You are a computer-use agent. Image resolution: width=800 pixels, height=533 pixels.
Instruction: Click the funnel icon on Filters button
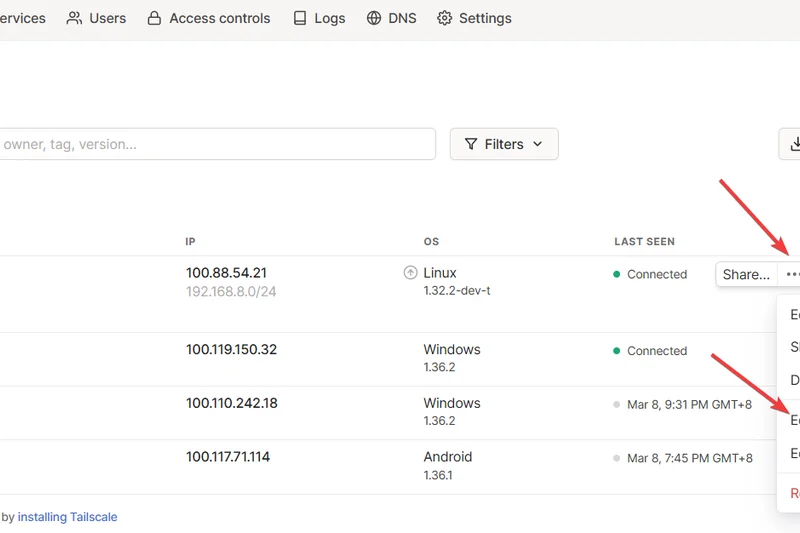(471, 144)
